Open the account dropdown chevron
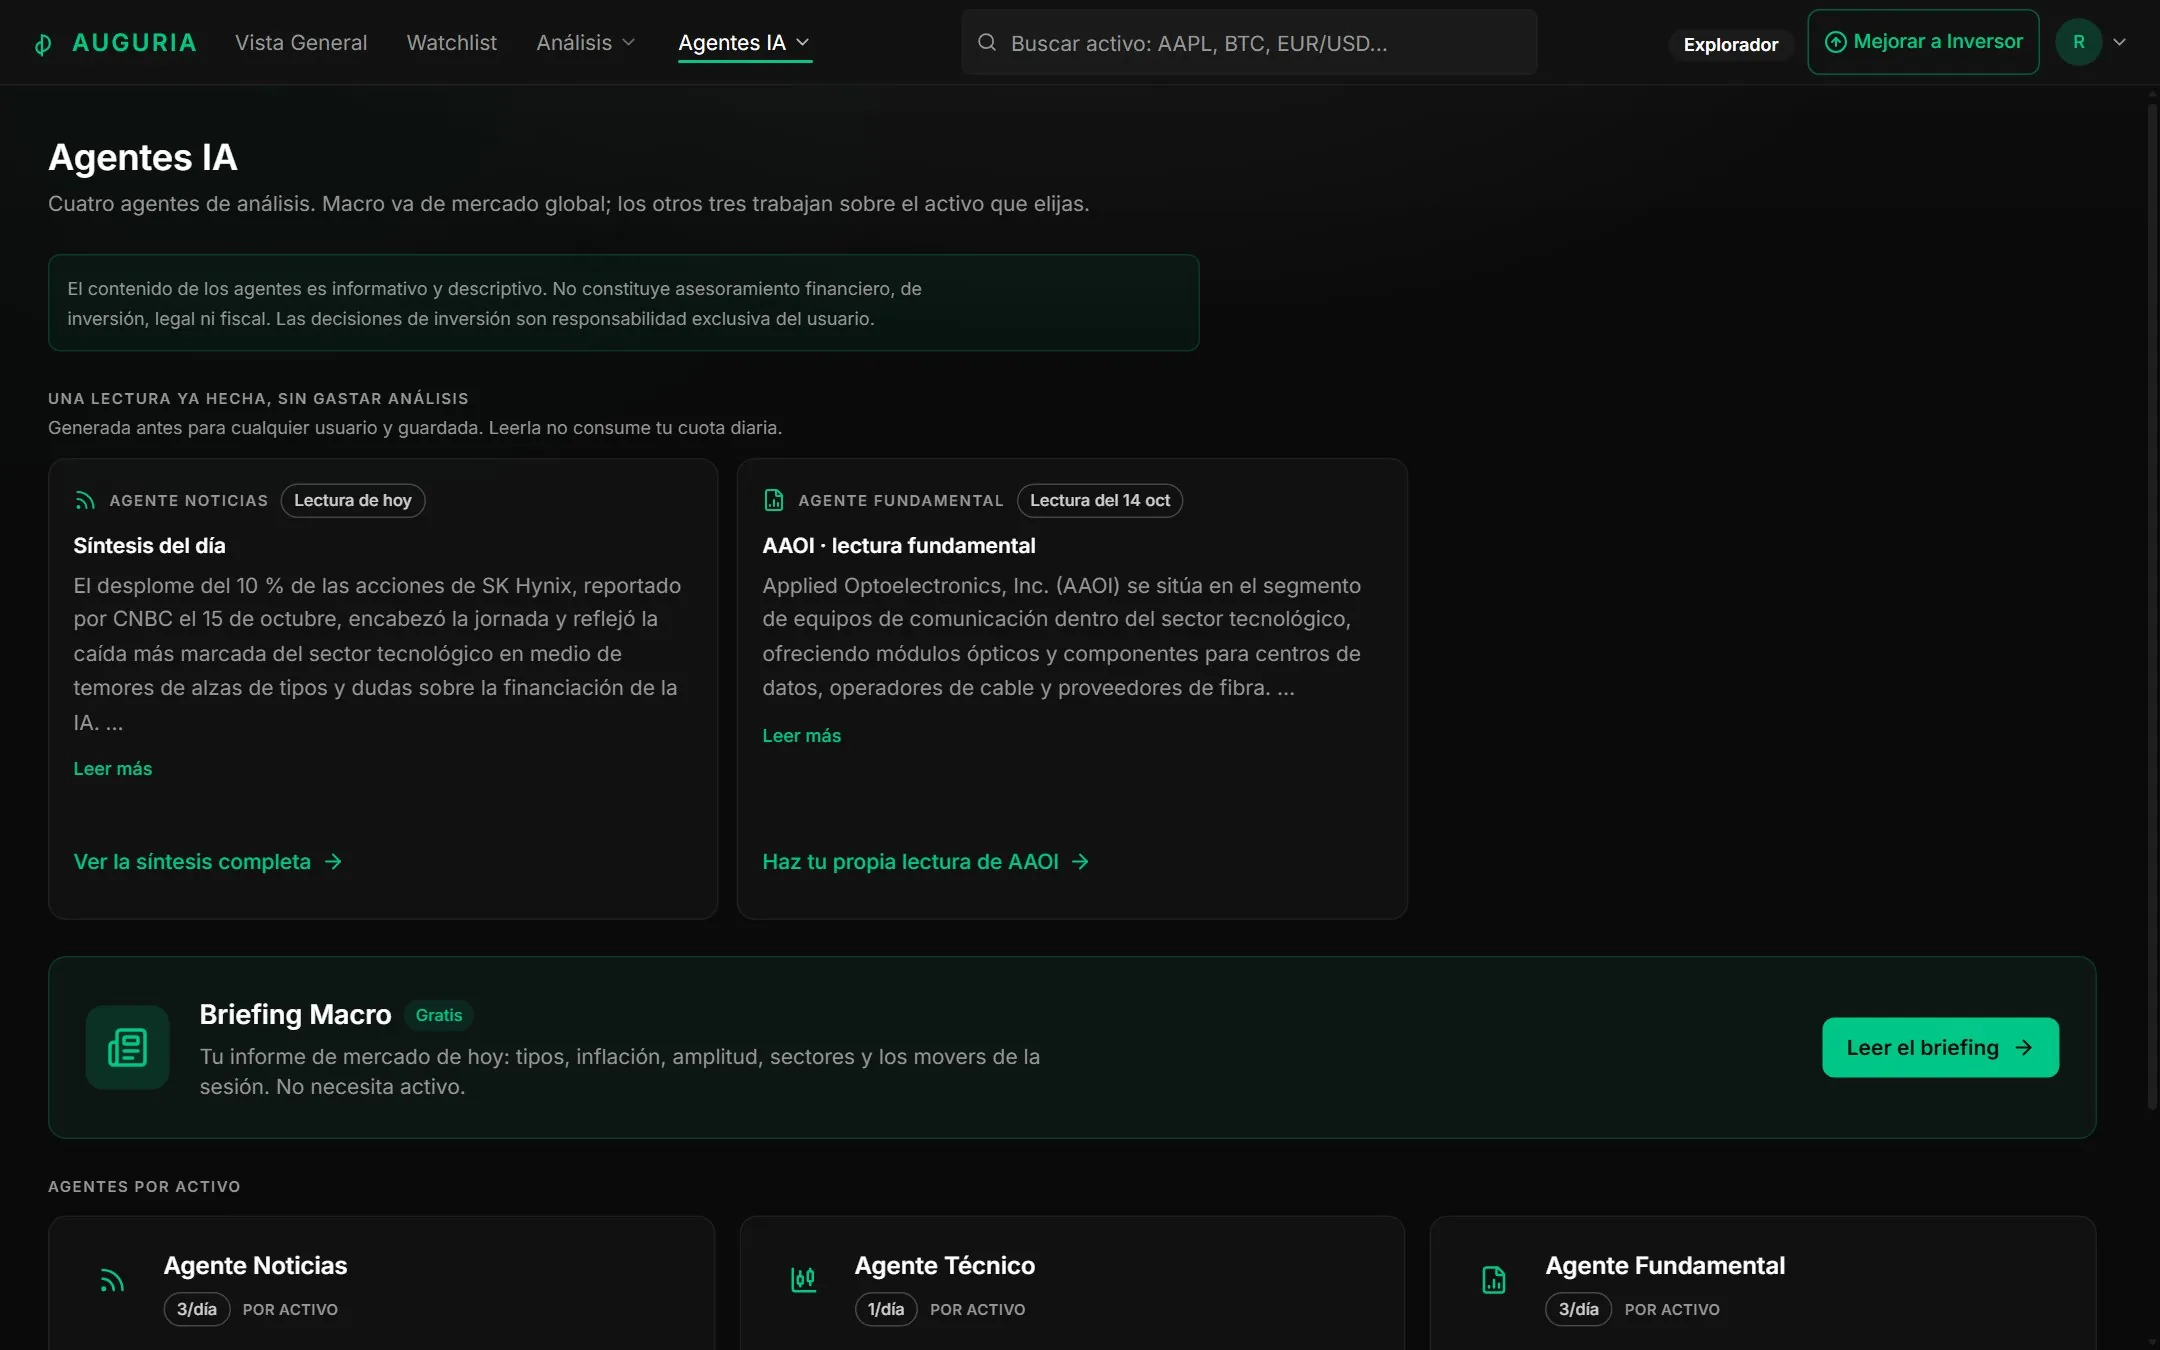This screenshot has width=2160, height=1350. coord(2119,42)
